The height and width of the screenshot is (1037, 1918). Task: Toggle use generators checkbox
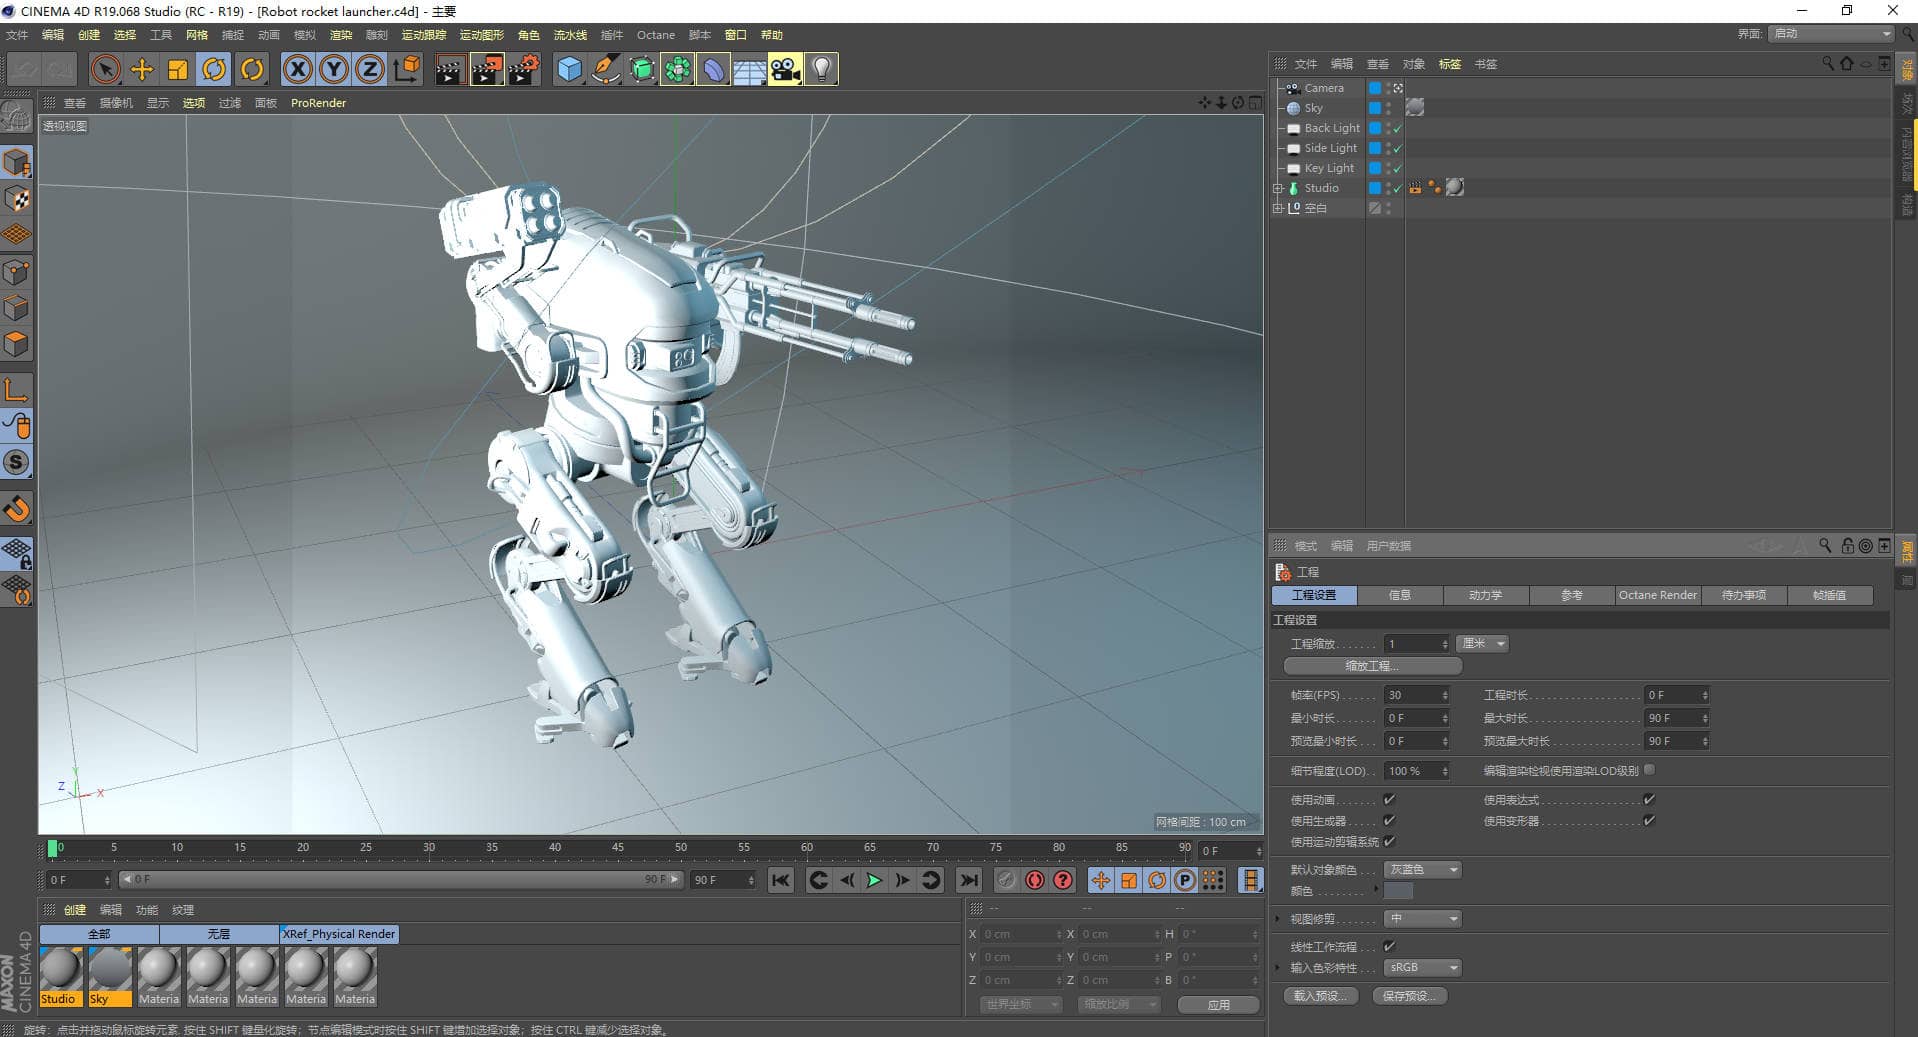1389,820
